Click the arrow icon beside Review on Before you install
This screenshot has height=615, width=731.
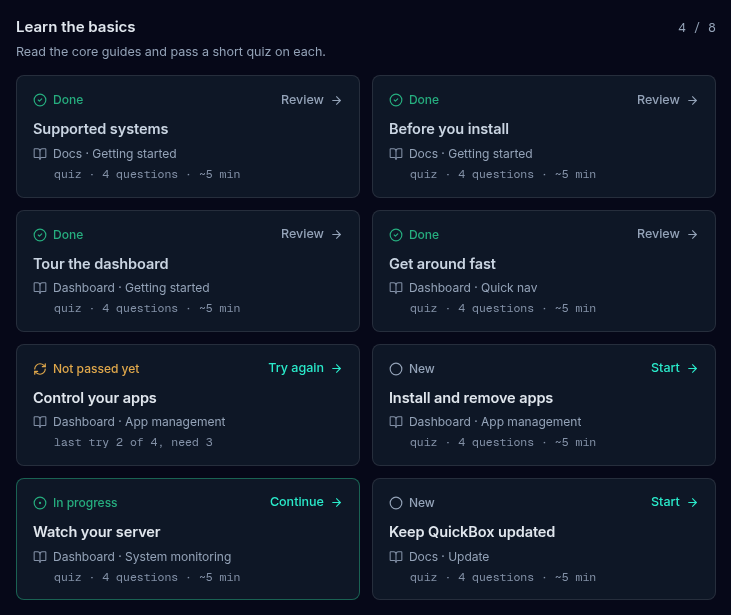click(x=693, y=100)
